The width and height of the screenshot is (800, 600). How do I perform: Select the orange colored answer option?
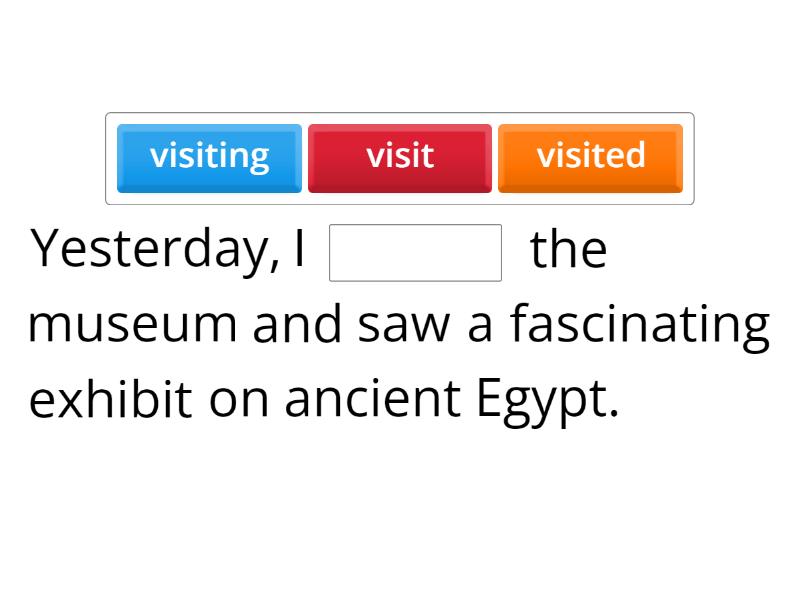click(590, 157)
